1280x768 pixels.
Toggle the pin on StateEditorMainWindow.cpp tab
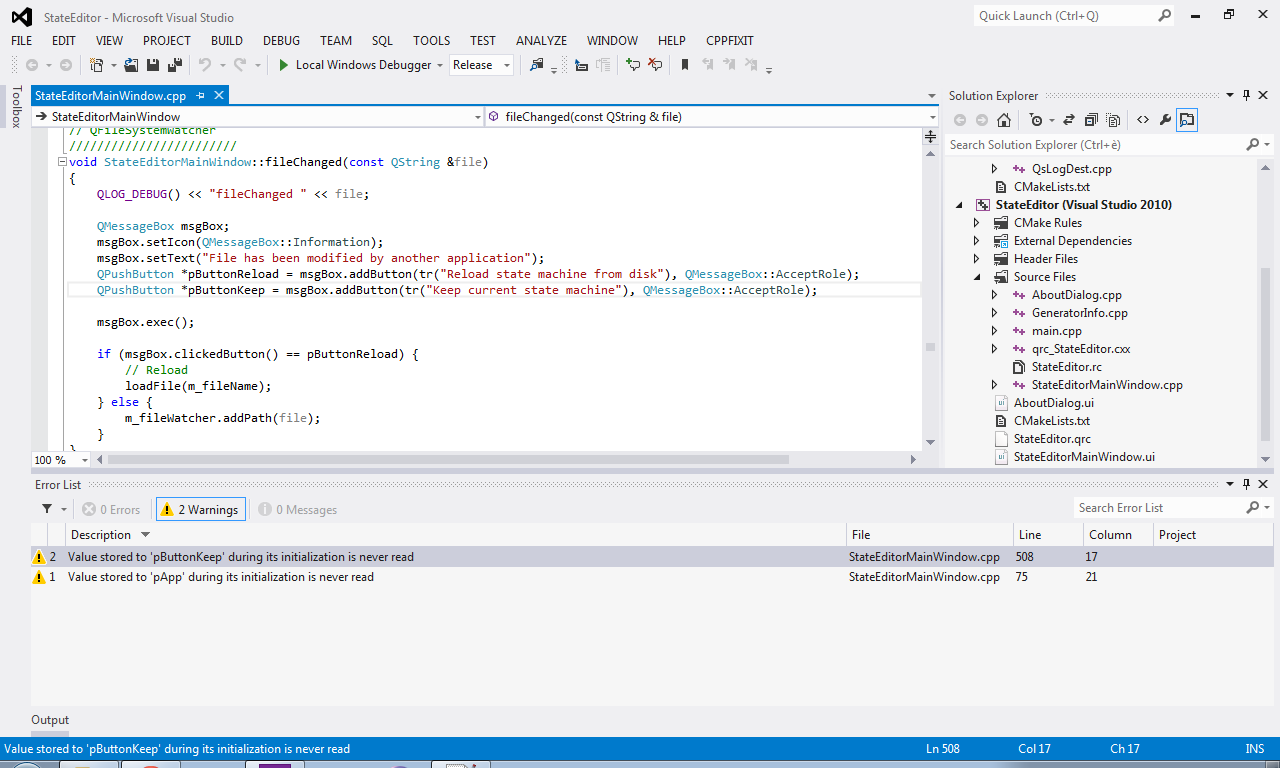click(x=200, y=96)
